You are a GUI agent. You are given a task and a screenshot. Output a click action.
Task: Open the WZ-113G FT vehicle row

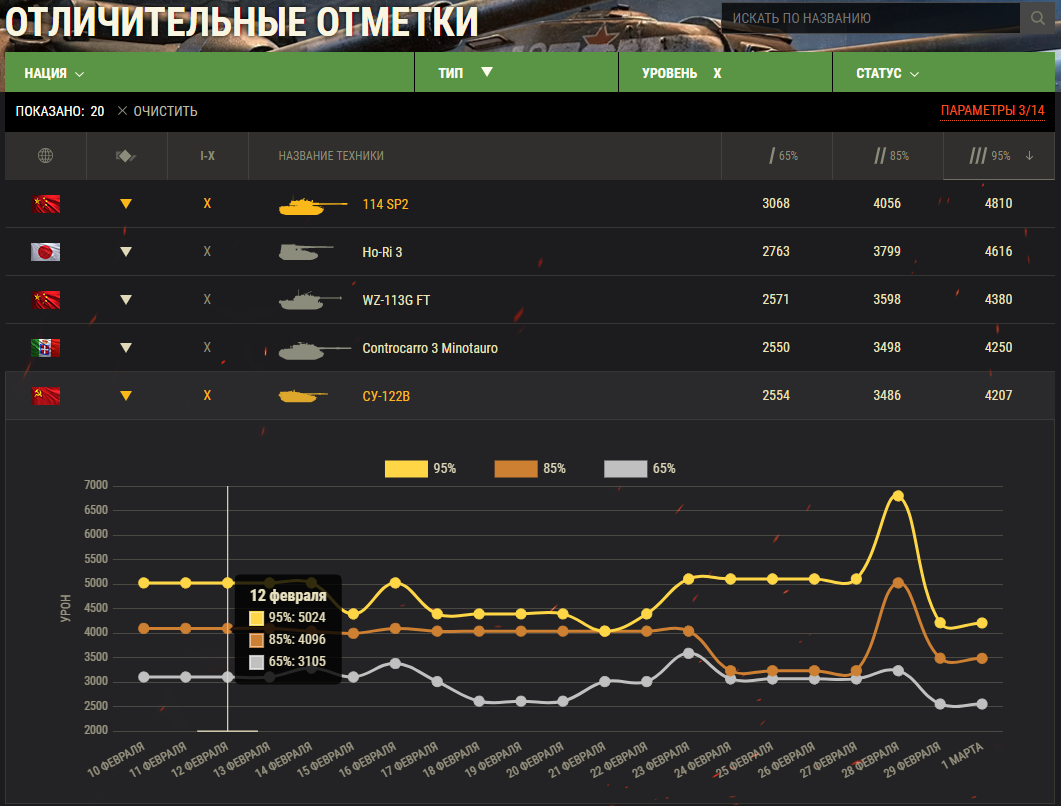click(530, 300)
